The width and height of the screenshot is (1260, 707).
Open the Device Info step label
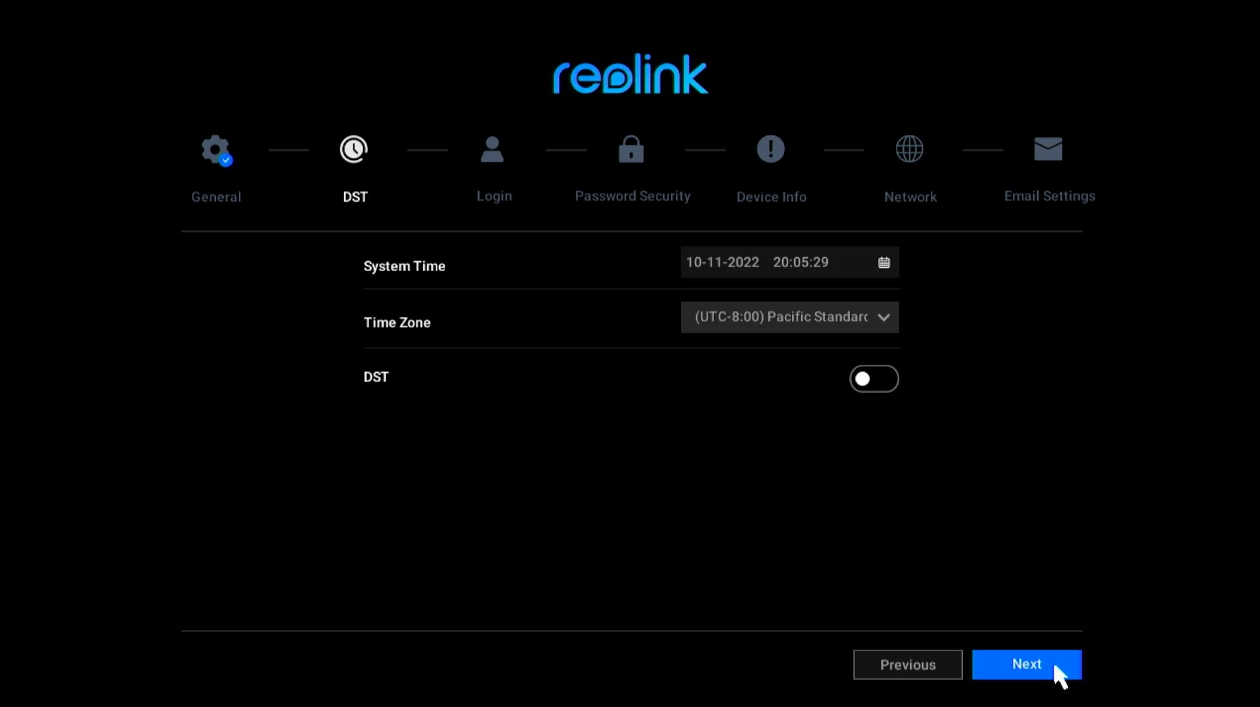771,197
